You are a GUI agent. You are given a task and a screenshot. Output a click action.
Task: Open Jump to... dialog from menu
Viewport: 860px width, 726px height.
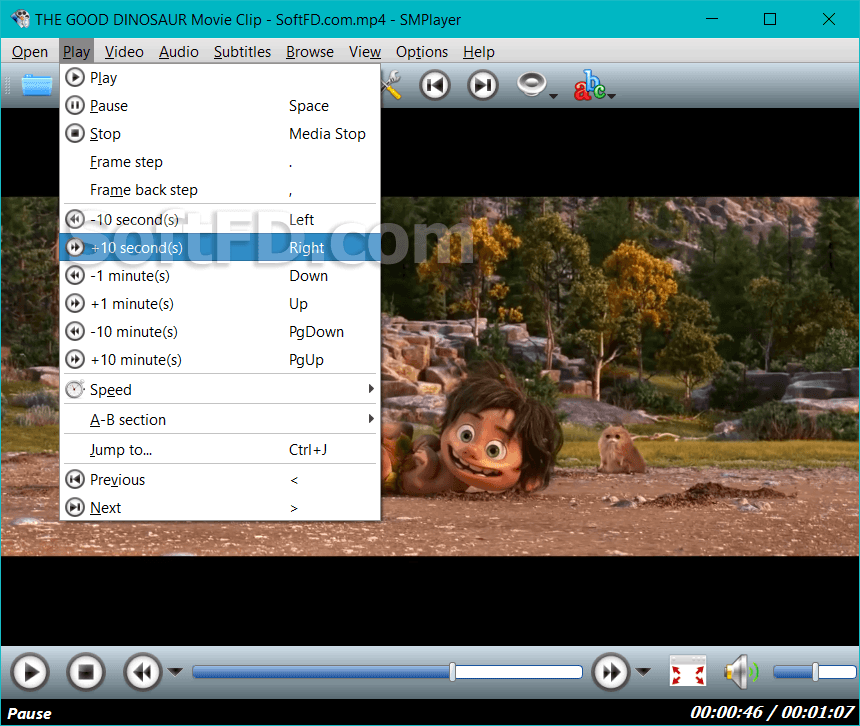pos(220,450)
